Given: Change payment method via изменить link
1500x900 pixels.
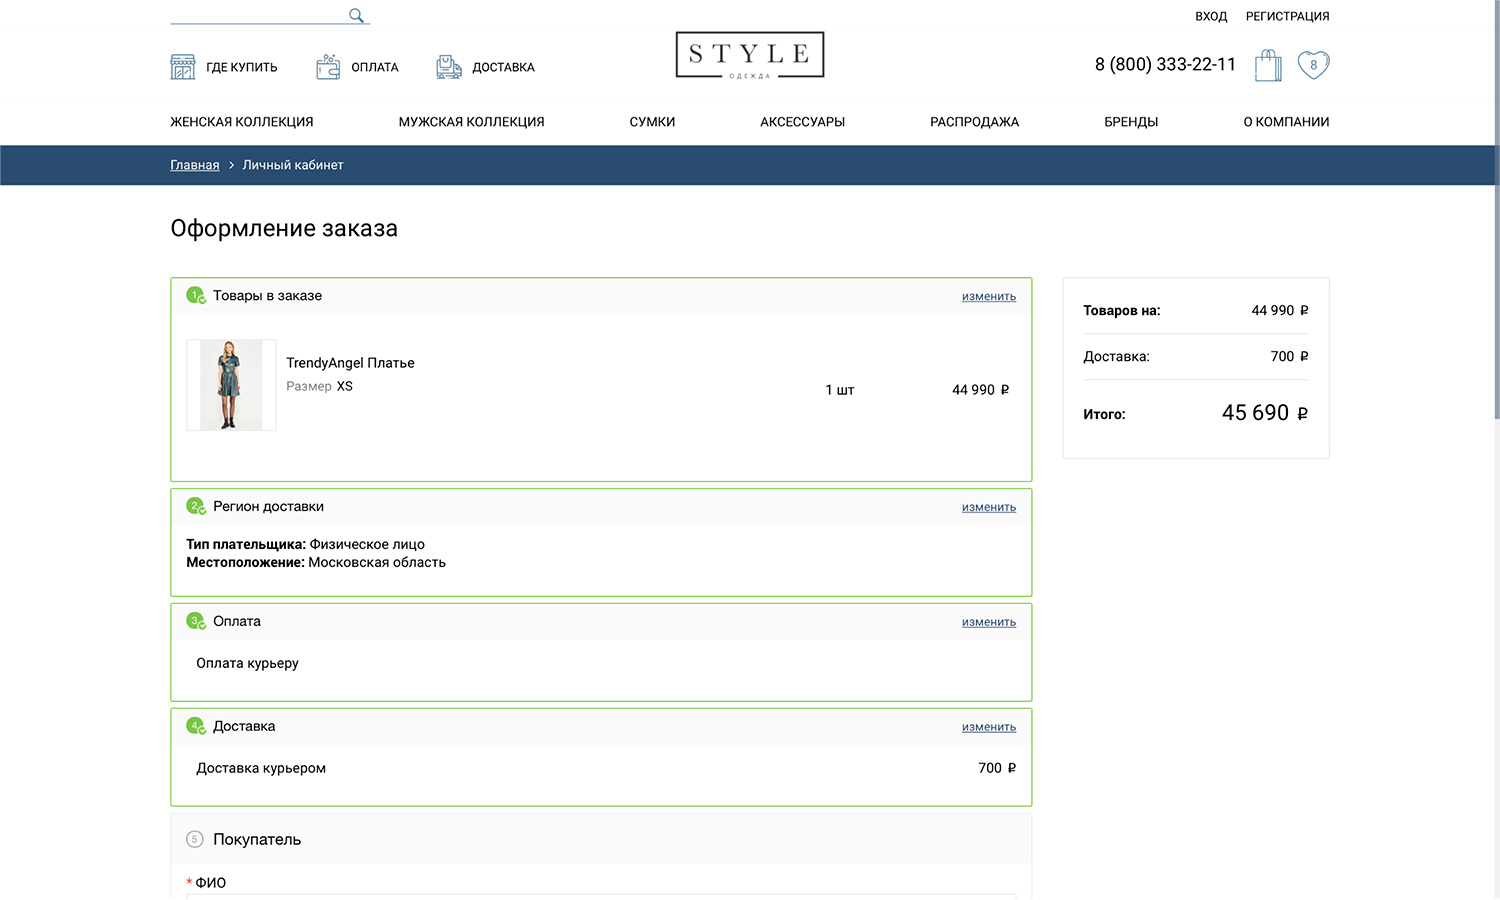Looking at the screenshot, I should click(988, 622).
